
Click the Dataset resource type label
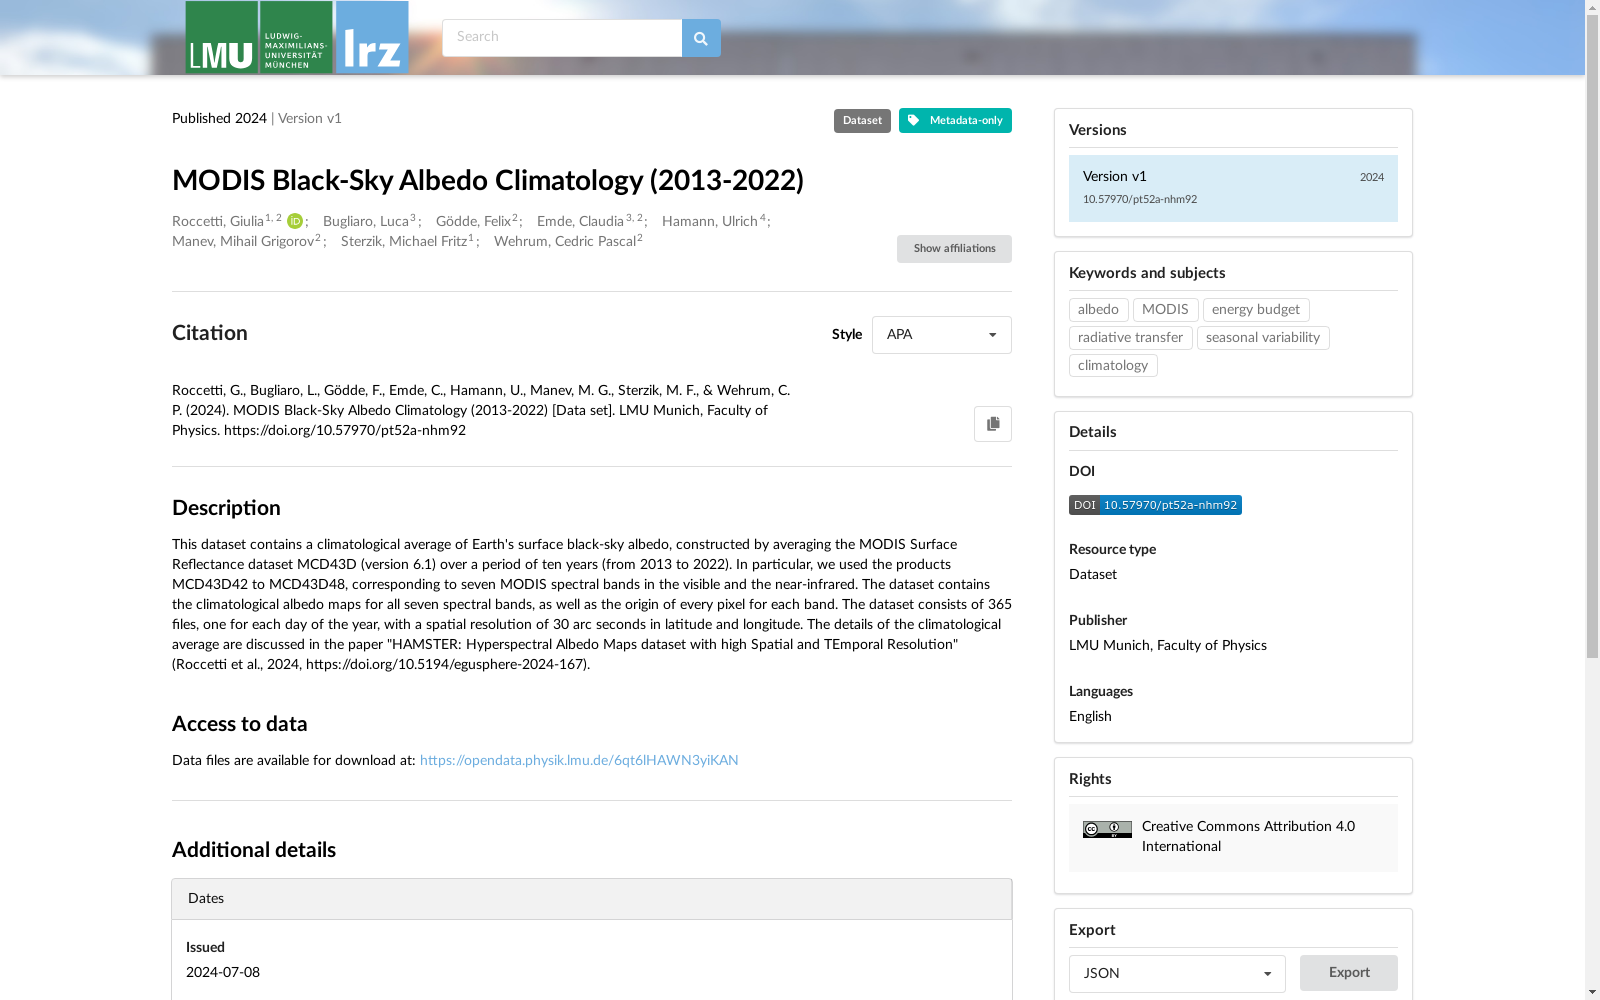pyautogui.click(x=862, y=120)
